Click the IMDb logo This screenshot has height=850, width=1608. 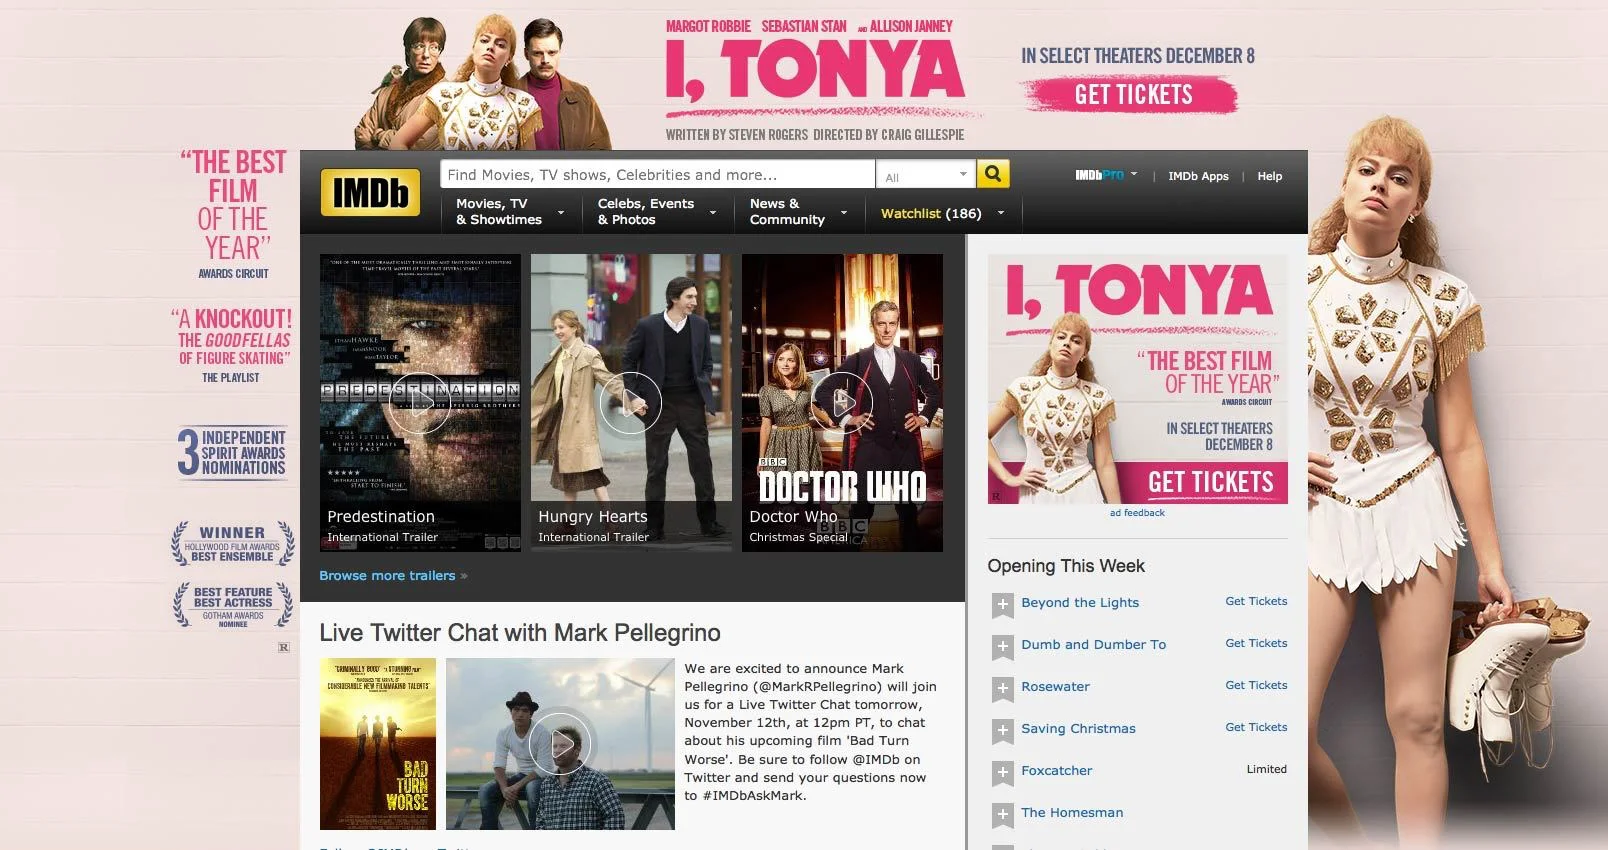370,192
